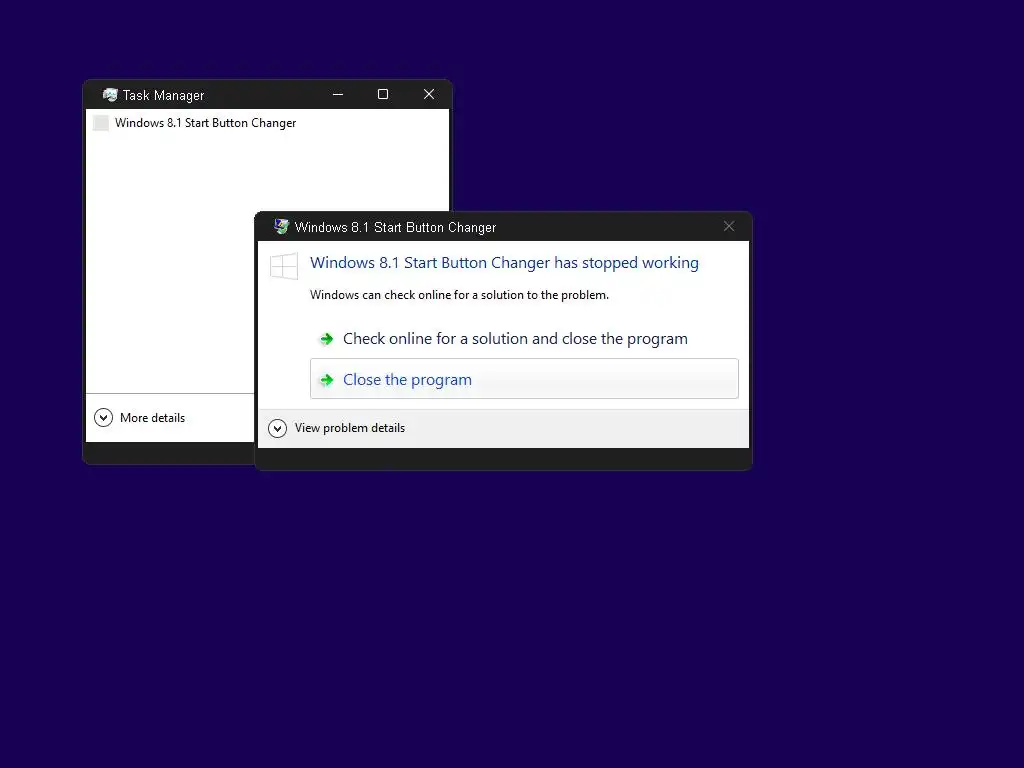Select Windows 8.1 Start Button Changer task row
Screen dimensions: 1024x768
click(x=267, y=123)
